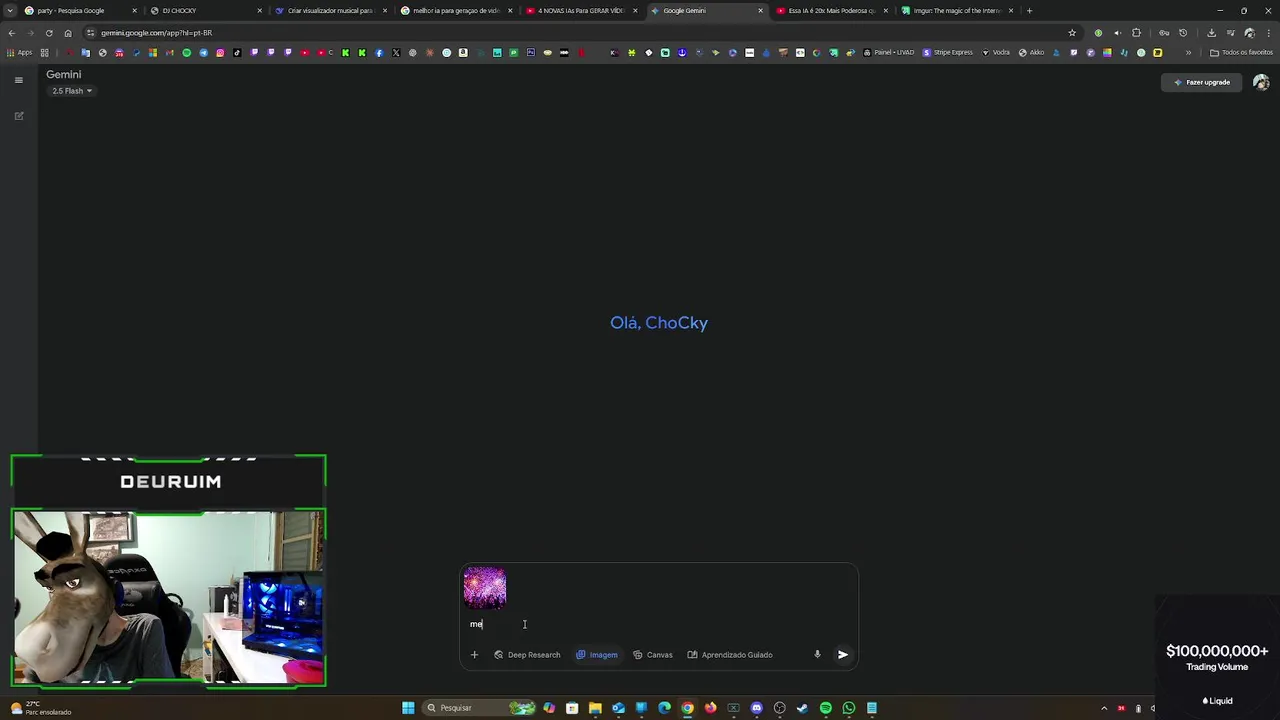The height and width of the screenshot is (720, 1280).
Task: Open the Gemini main menu hamburger icon
Action: [18, 80]
